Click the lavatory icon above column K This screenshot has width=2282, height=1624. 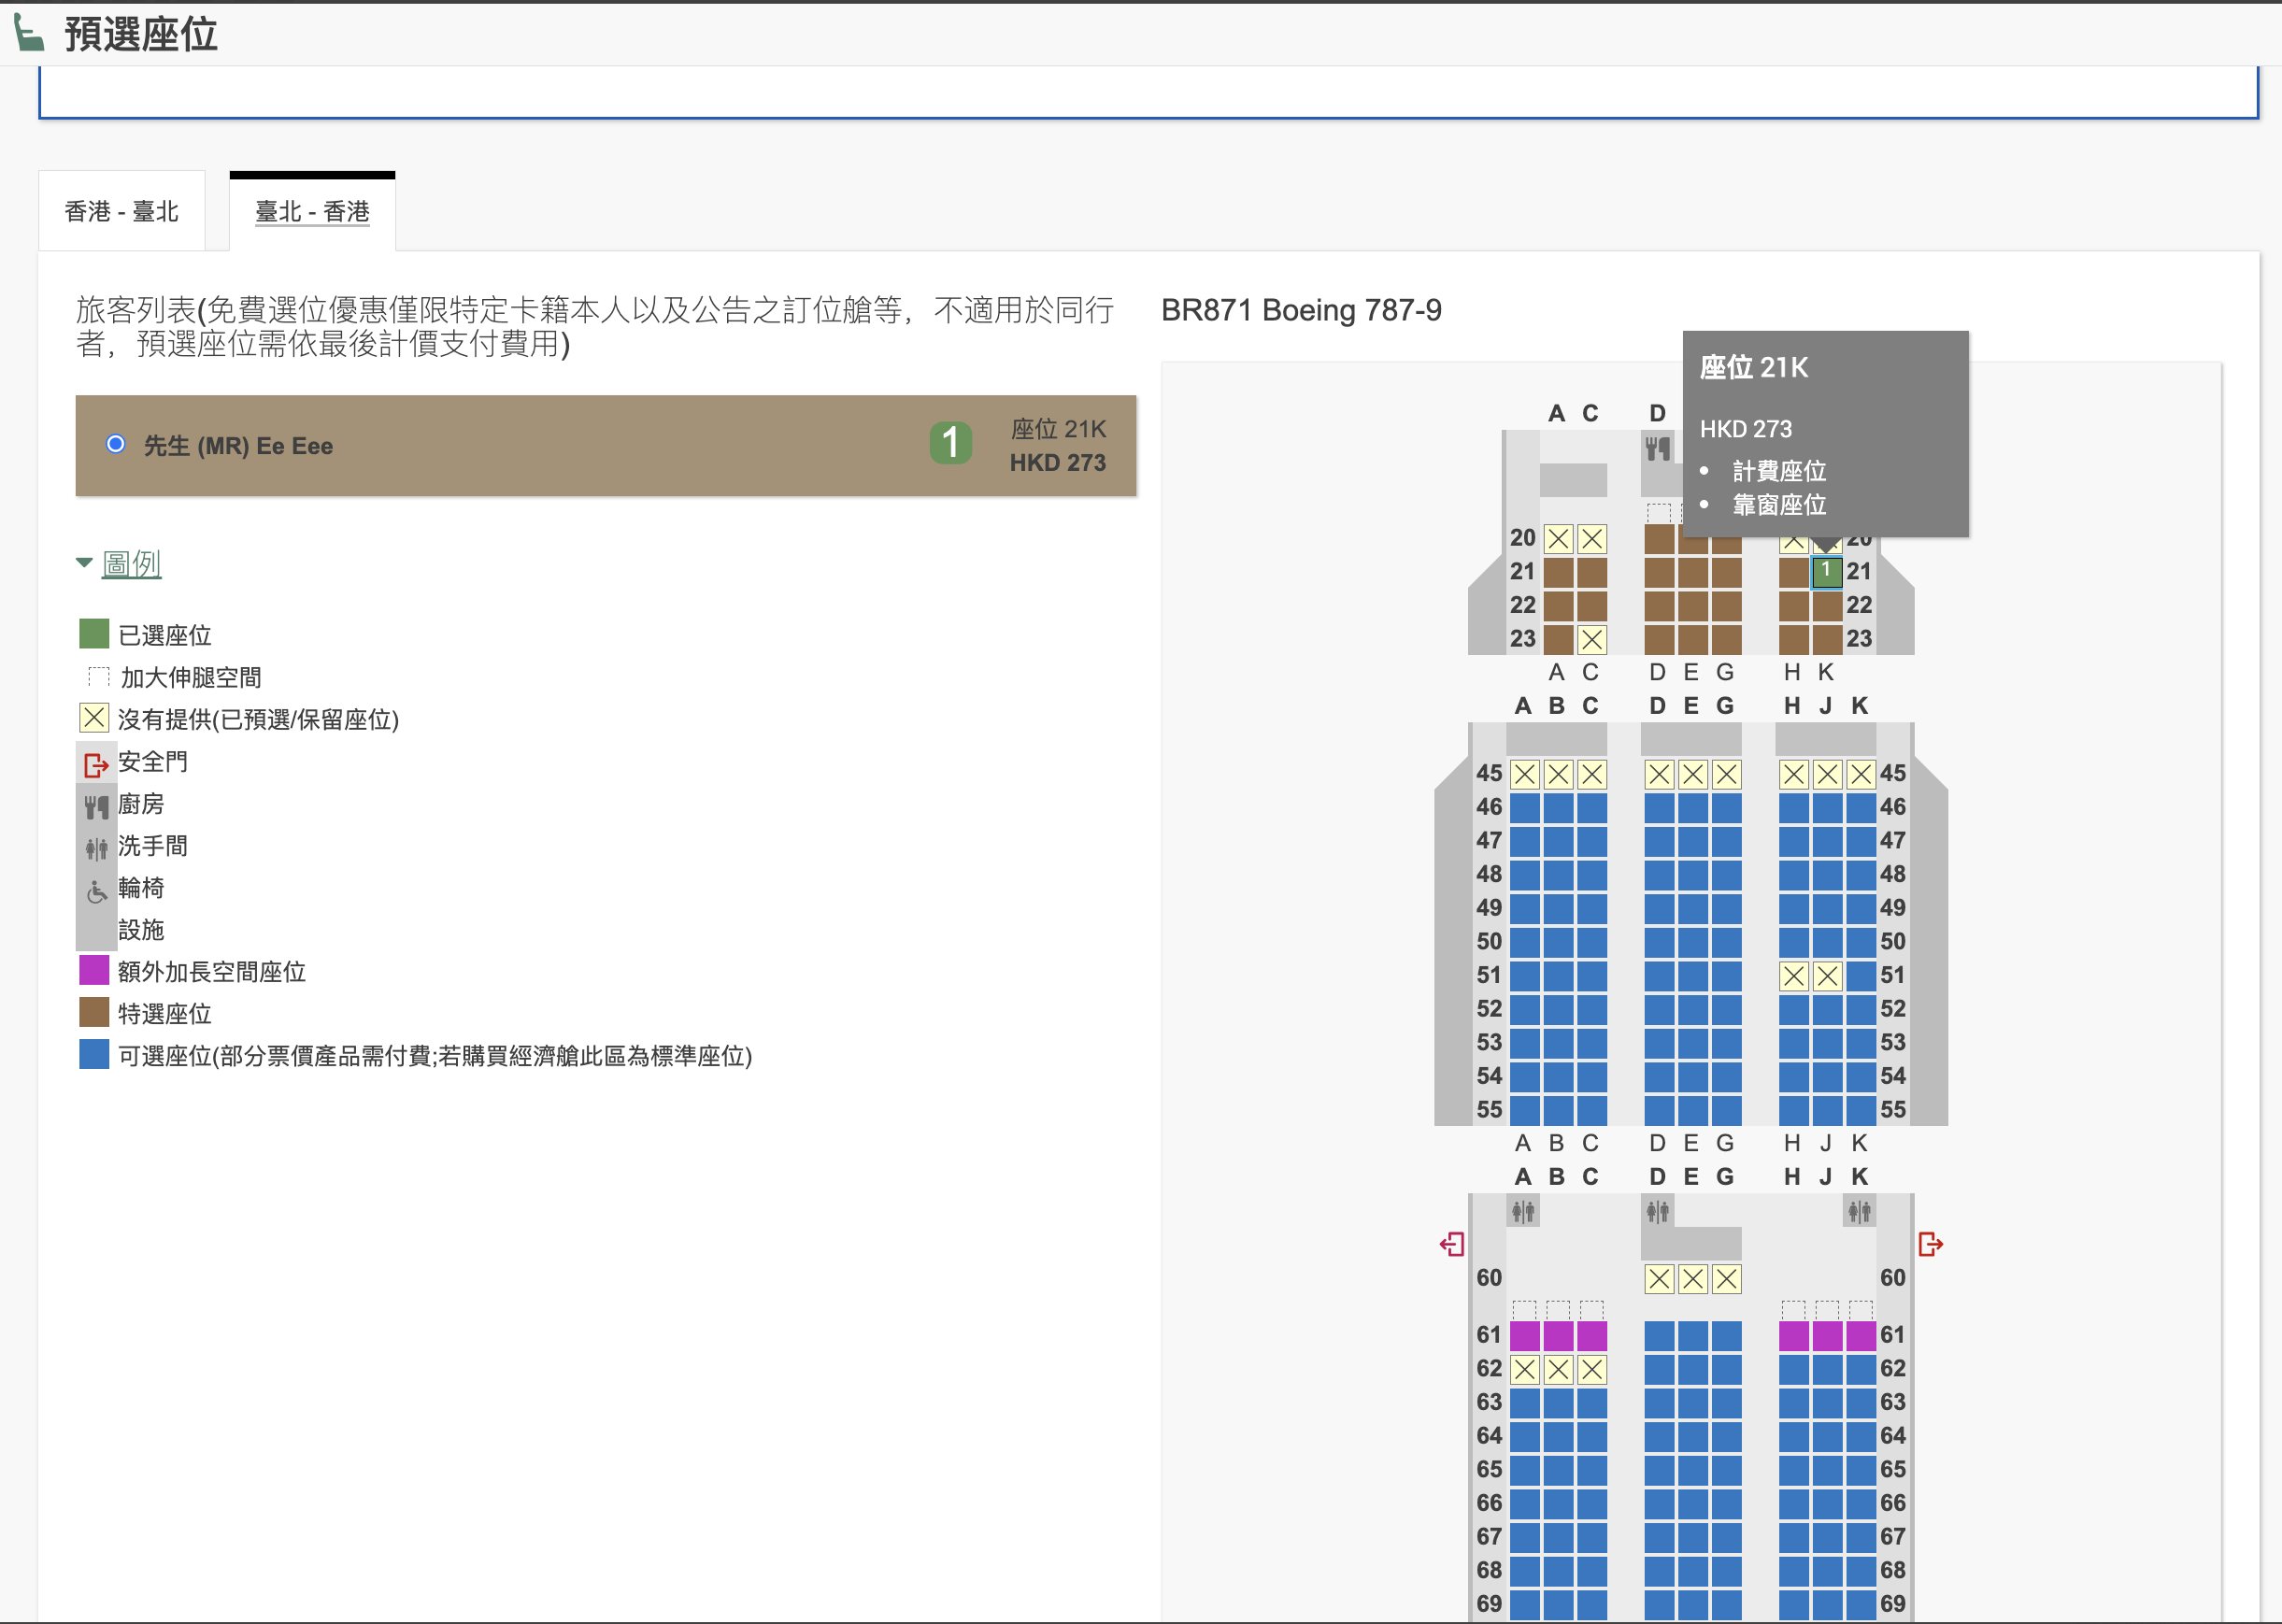(x=1859, y=1212)
